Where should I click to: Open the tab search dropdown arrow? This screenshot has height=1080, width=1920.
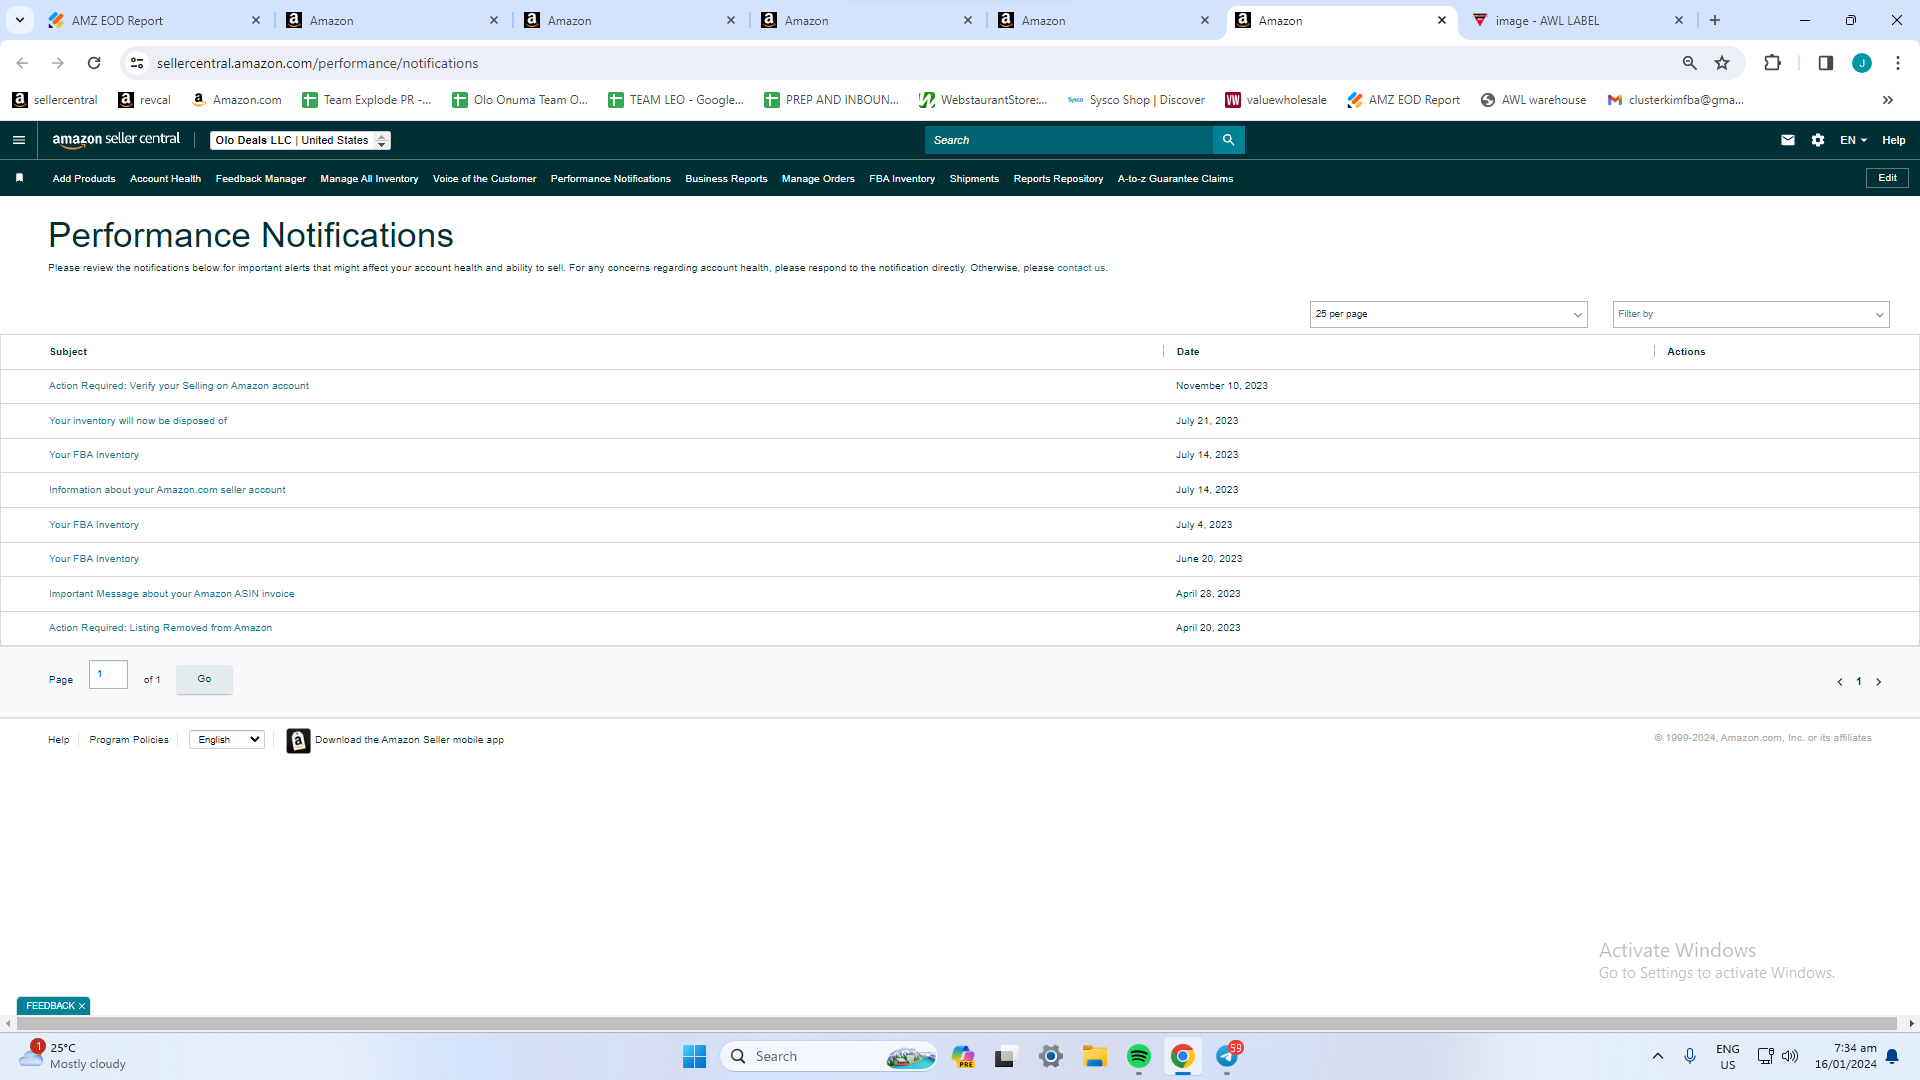(x=20, y=20)
